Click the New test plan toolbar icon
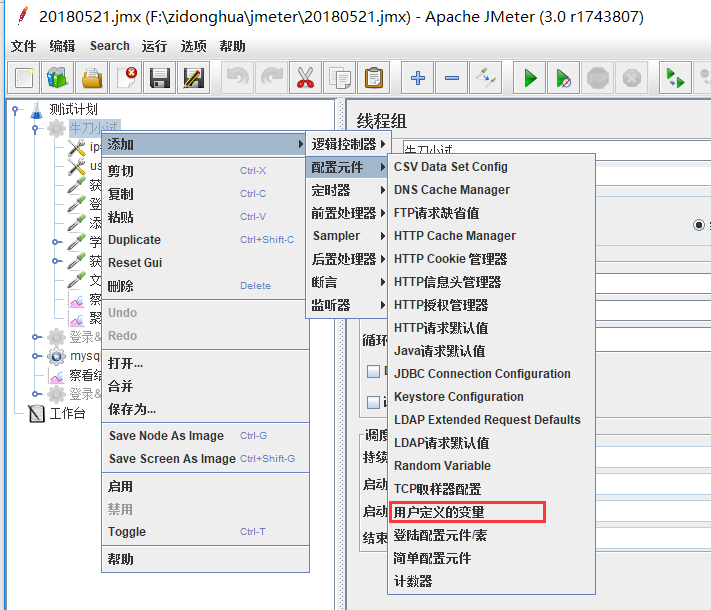711x610 pixels. (x=24, y=78)
